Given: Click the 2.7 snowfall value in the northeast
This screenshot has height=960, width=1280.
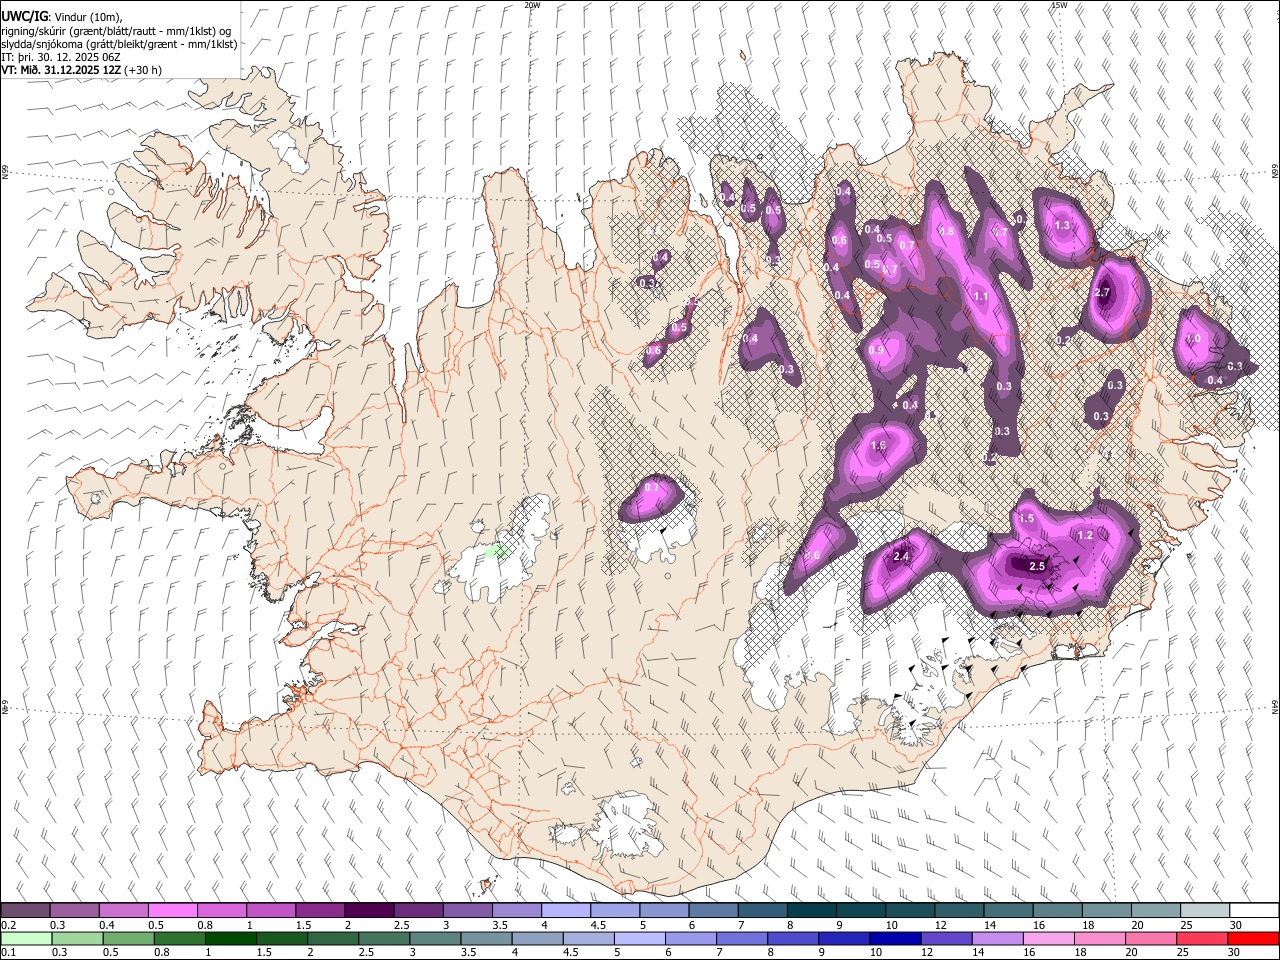Looking at the screenshot, I should [1103, 292].
